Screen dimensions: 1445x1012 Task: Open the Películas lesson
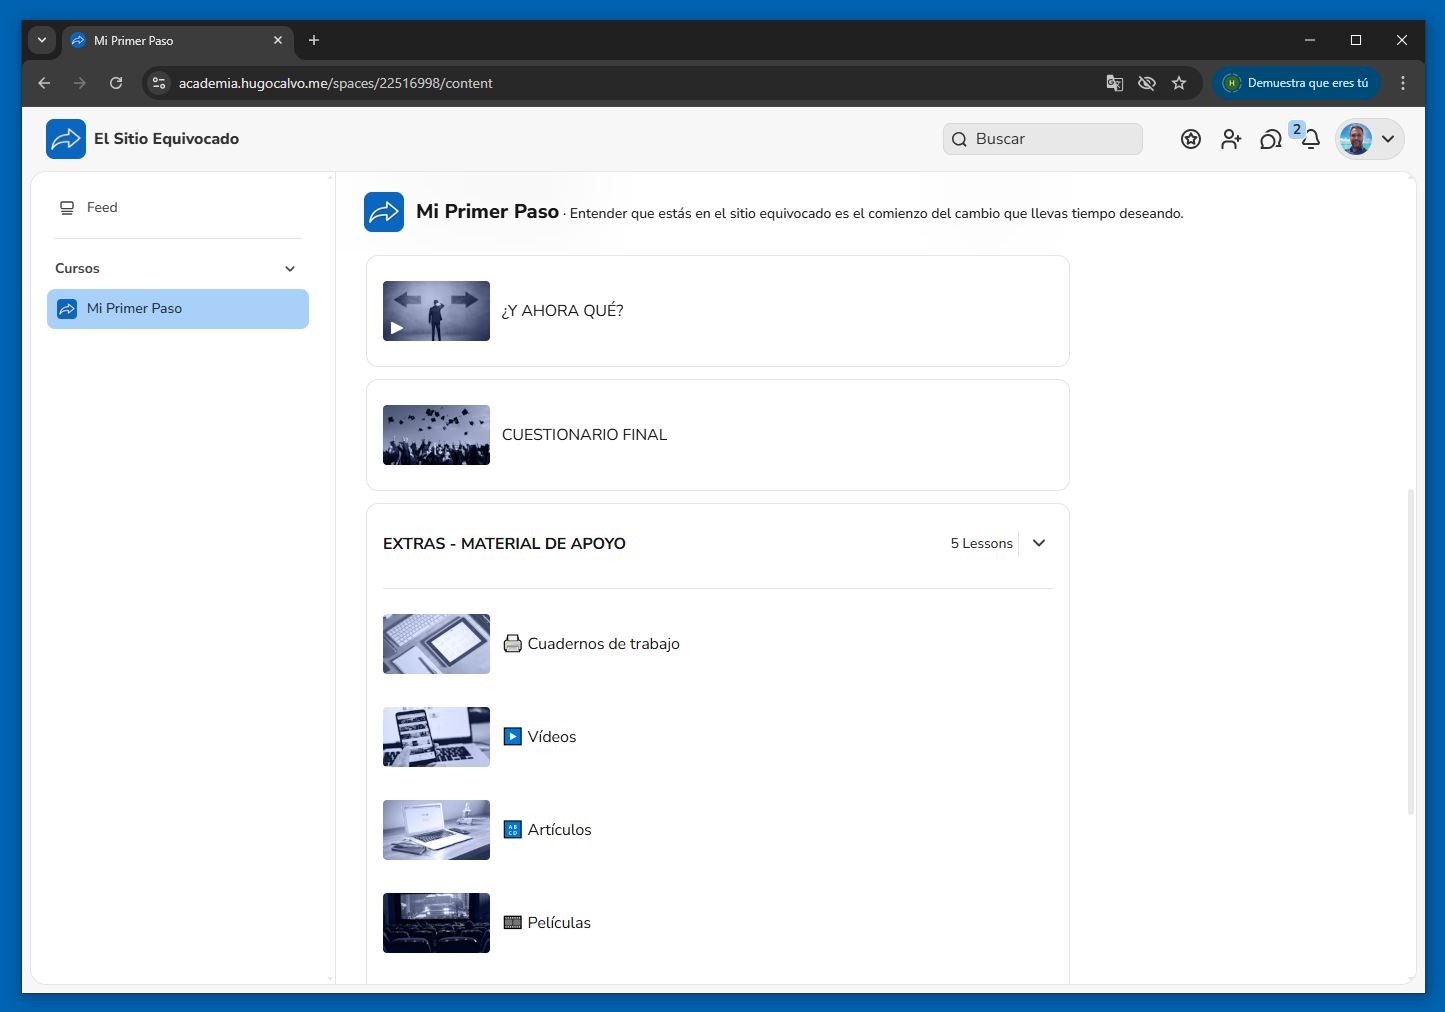[x=718, y=923]
